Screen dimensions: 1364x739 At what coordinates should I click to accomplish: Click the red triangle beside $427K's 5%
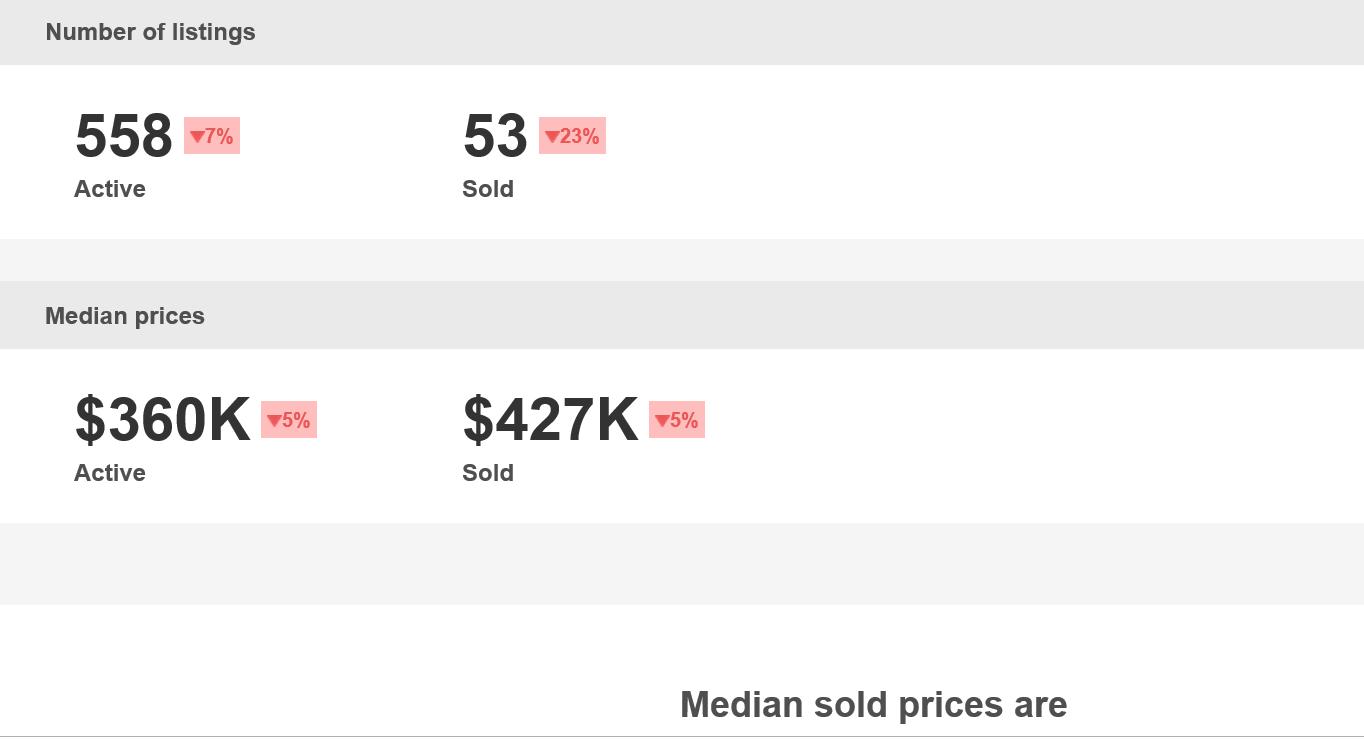[x=662, y=421]
